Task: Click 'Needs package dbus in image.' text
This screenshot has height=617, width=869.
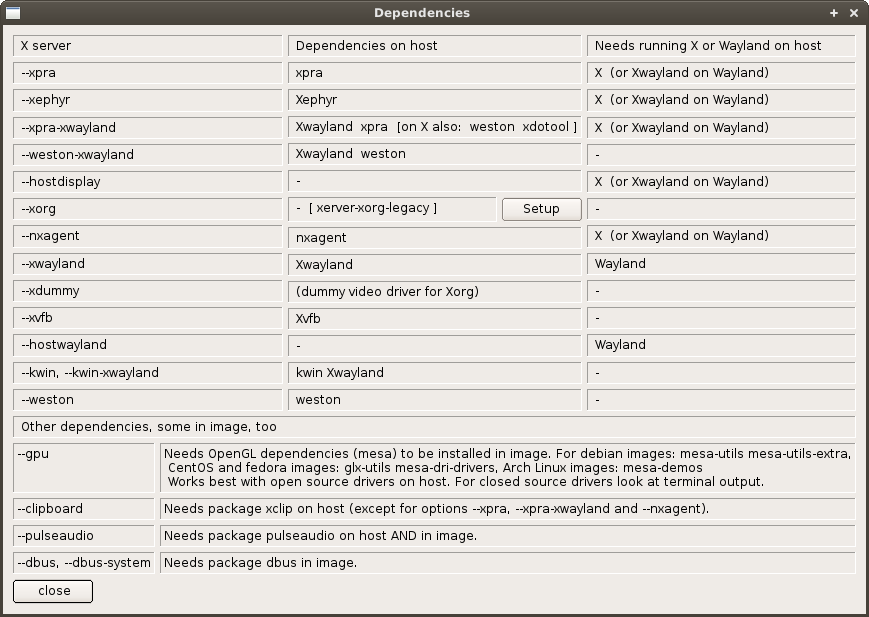Action: point(508,563)
